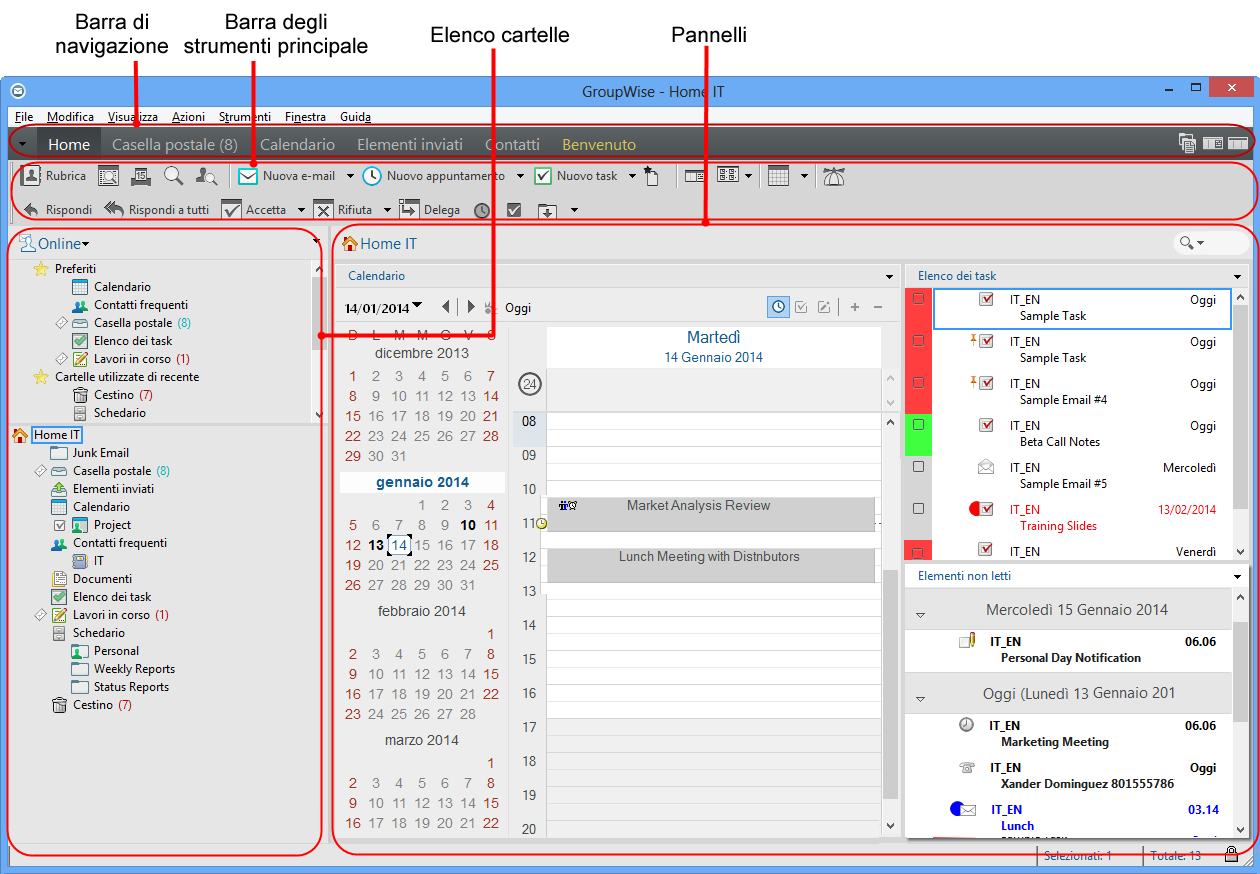Viewport: 1260px width, 874px height.
Task: Open the Nuova e-mail dropdown arrow
Action: (x=350, y=176)
